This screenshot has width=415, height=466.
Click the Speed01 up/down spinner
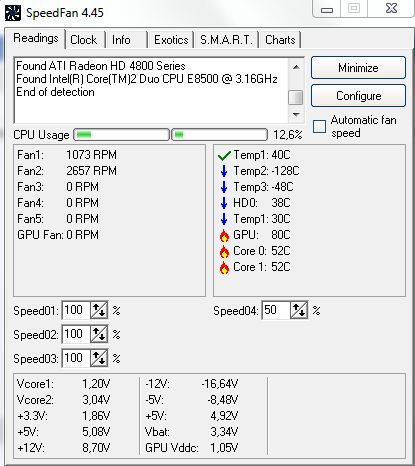tap(99, 310)
